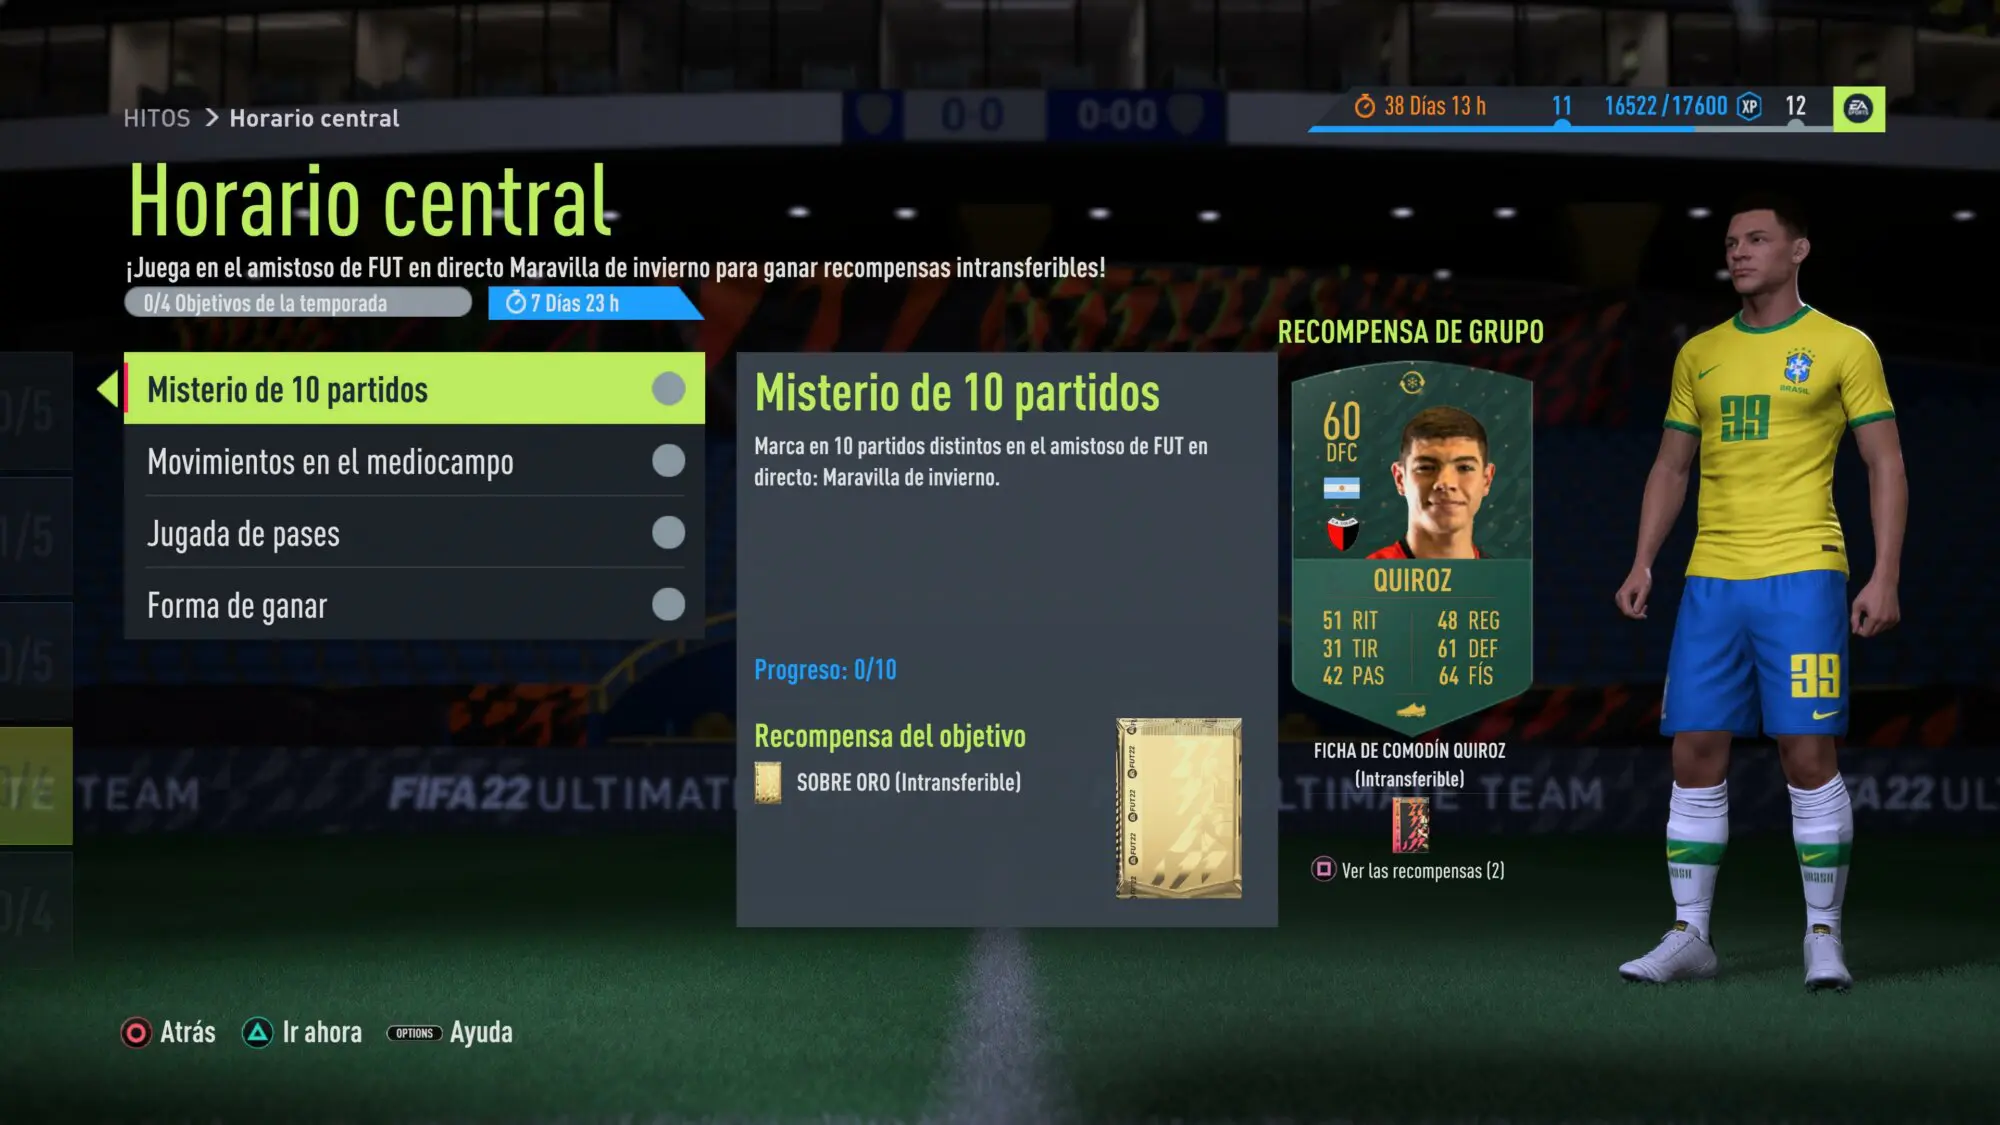Go to the HITOS breadcrumb
The width and height of the screenshot is (2000, 1125).
[x=157, y=118]
